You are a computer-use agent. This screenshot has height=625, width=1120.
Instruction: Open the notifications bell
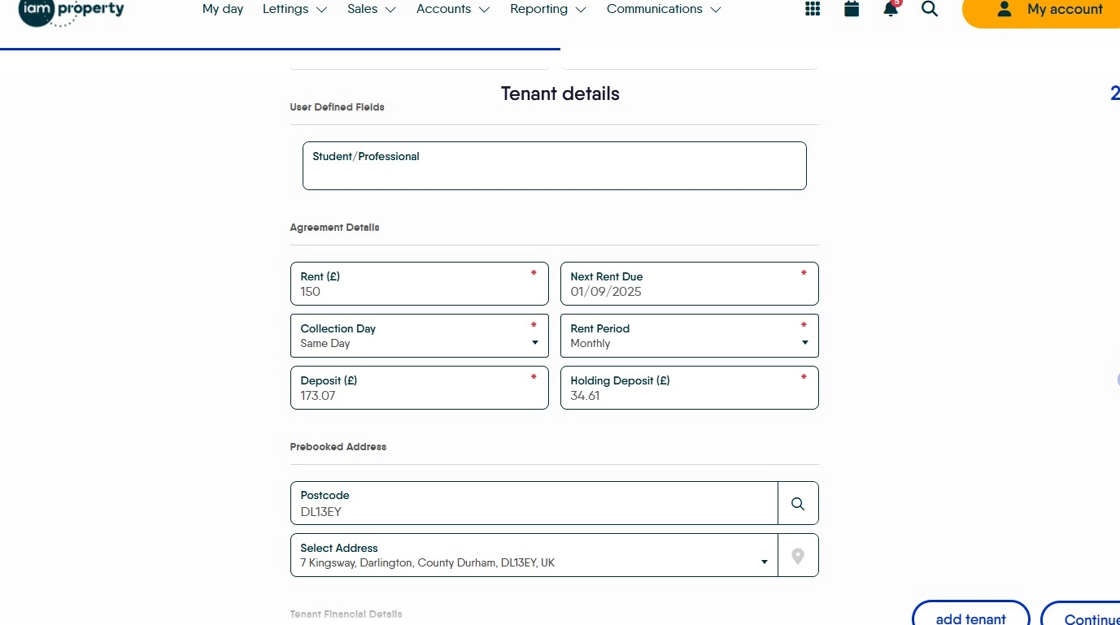pos(890,9)
